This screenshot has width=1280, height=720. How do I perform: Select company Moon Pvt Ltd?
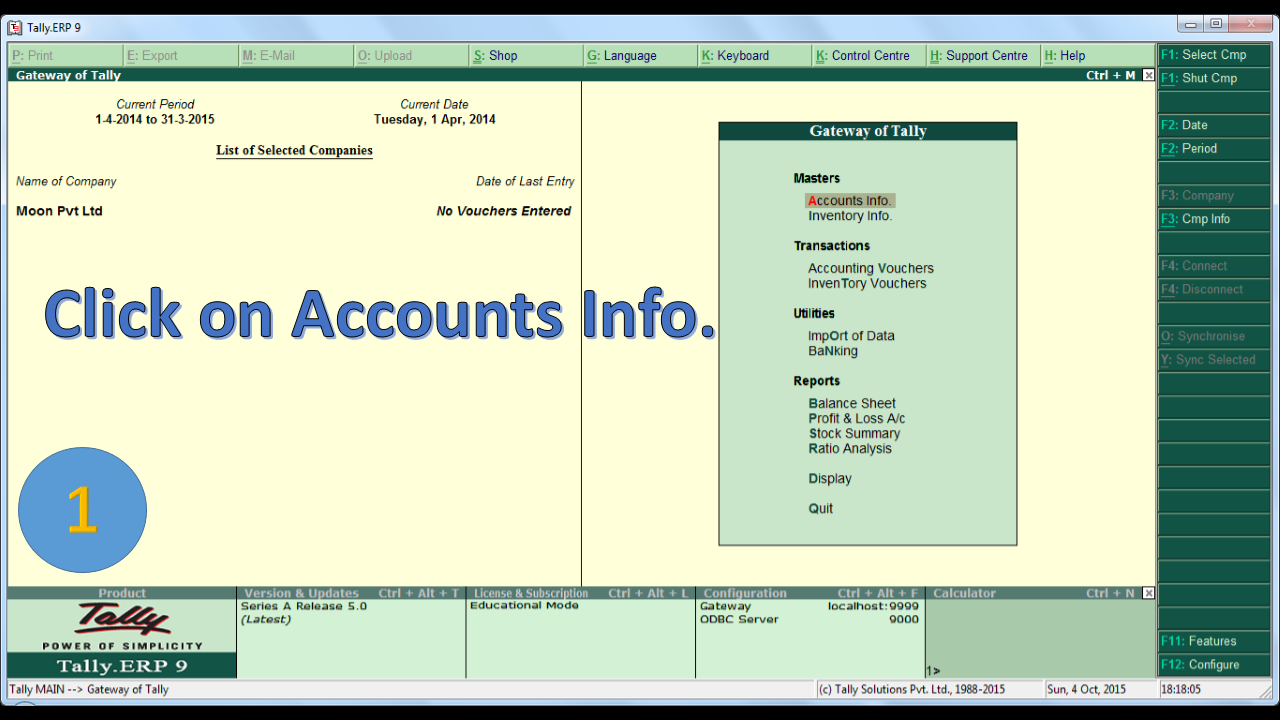59,211
